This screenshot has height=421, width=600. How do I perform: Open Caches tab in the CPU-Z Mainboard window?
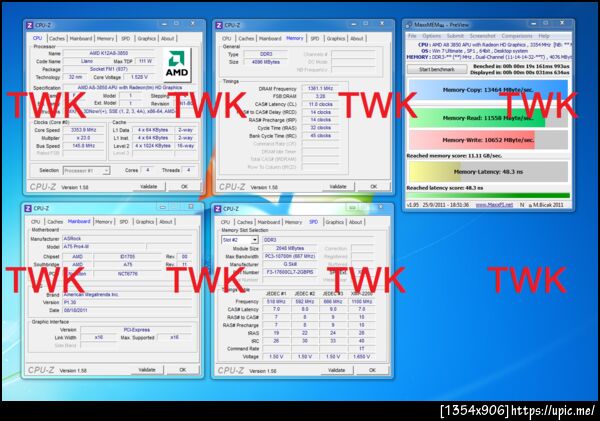click(x=55, y=222)
